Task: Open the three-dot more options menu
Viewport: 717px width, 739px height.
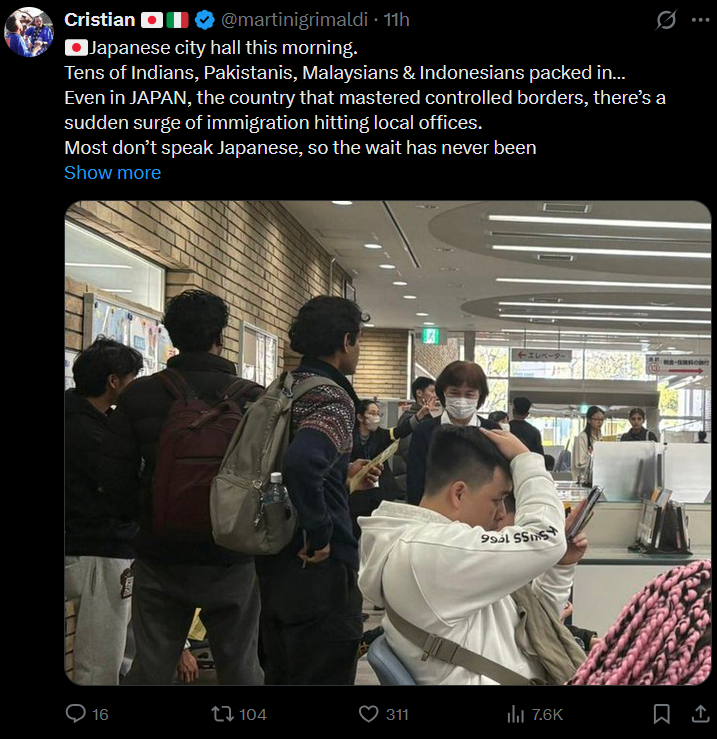Action: [701, 20]
